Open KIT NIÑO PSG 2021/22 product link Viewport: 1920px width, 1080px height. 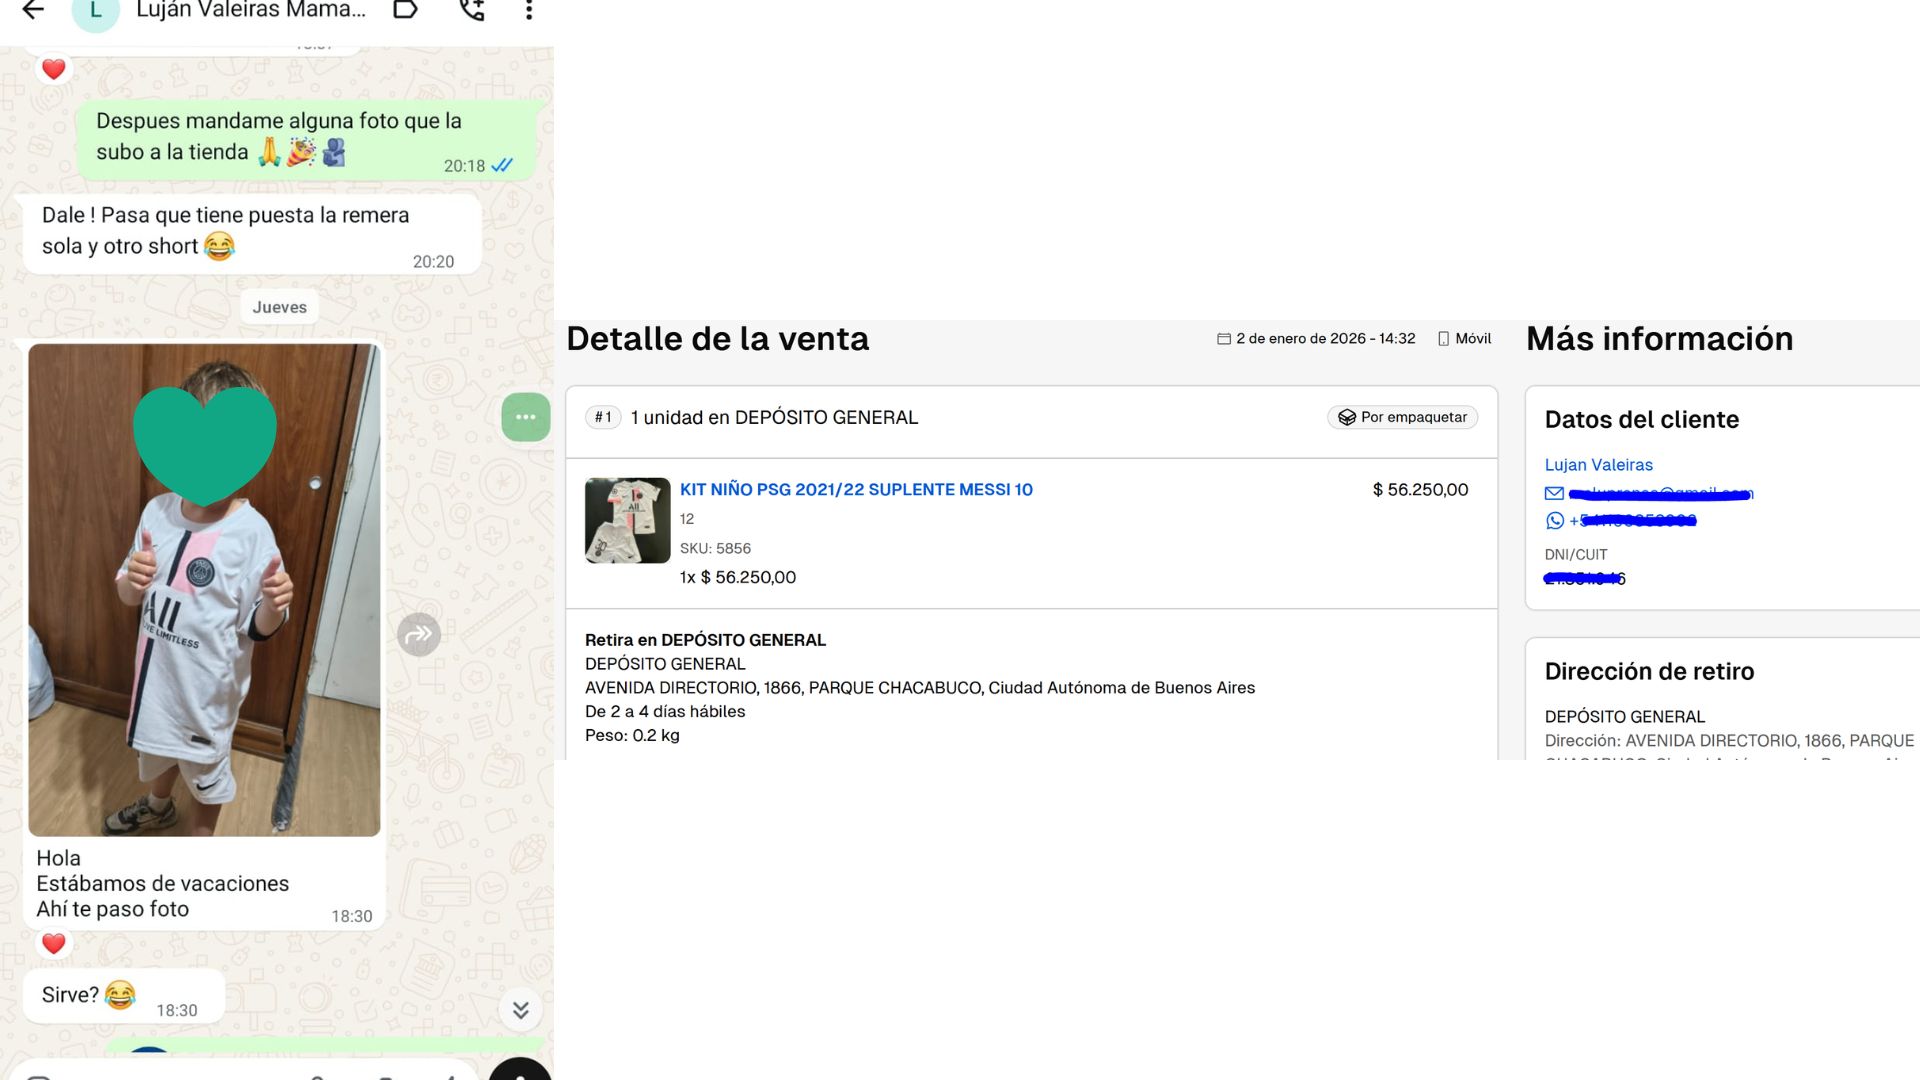tap(856, 489)
